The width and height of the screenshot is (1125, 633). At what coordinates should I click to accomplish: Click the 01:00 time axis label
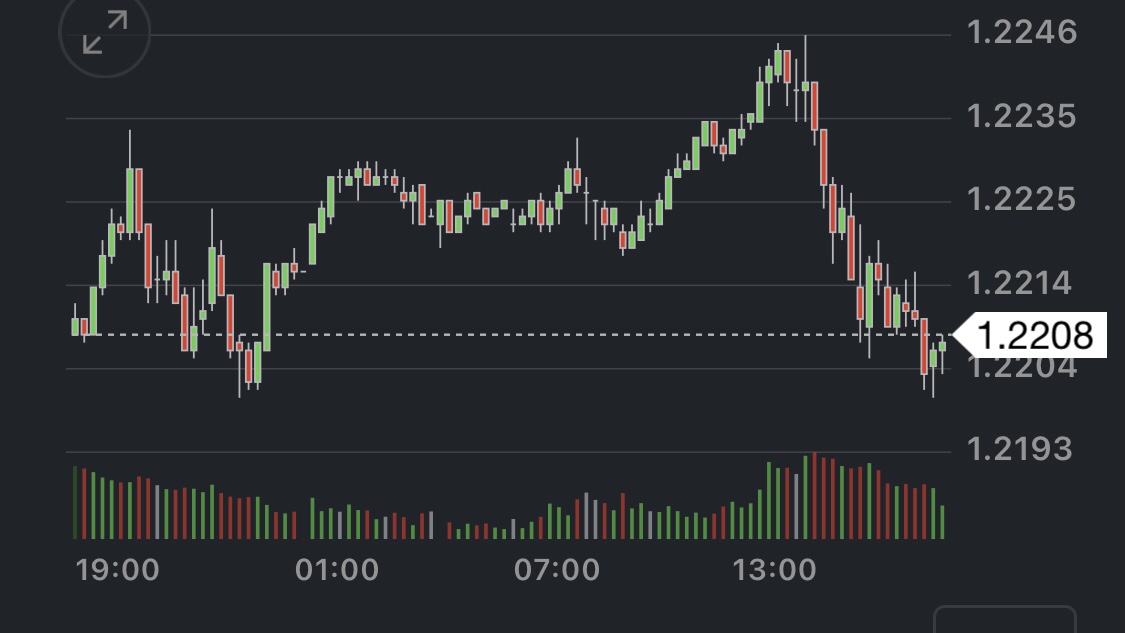[337, 570]
